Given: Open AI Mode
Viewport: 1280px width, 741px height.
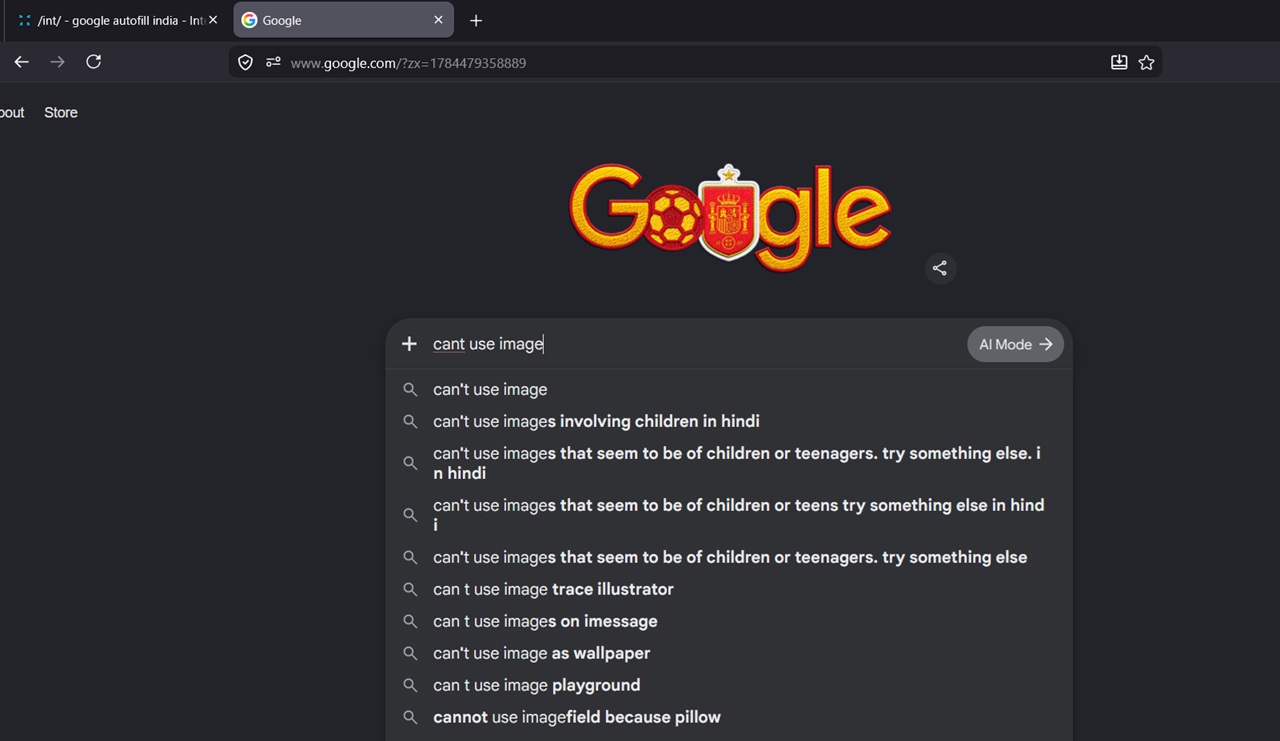Looking at the screenshot, I should pyautogui.click(x=1015, y=344).
